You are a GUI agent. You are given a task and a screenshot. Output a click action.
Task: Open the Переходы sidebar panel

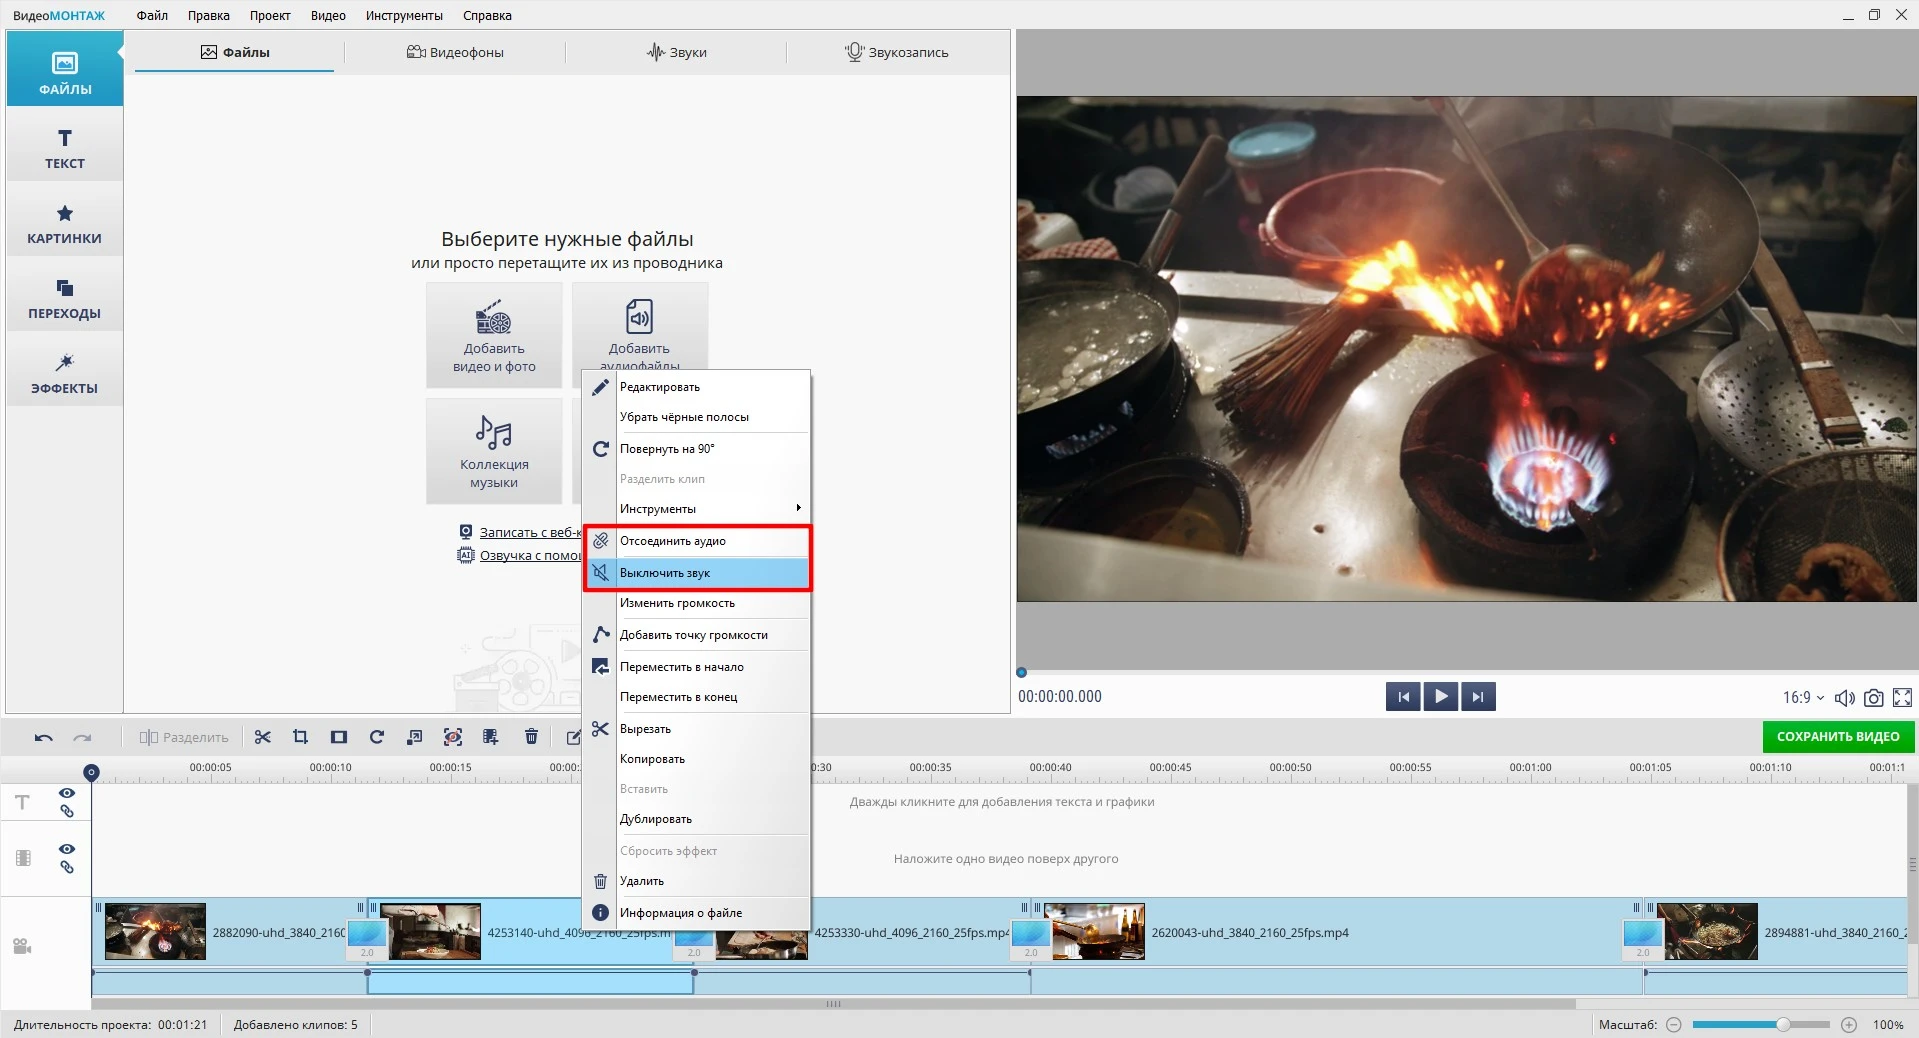tap(65, 298)
